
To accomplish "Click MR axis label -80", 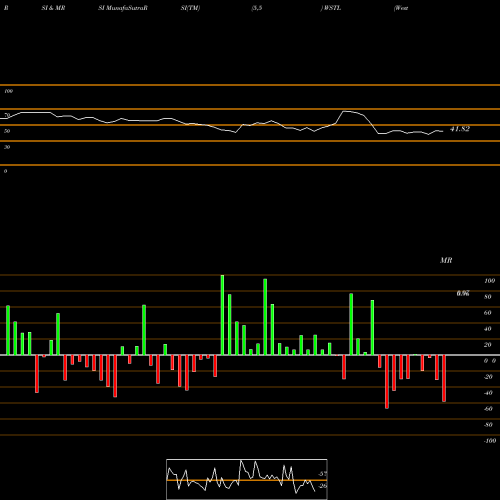I will click(x=488, y=425).
